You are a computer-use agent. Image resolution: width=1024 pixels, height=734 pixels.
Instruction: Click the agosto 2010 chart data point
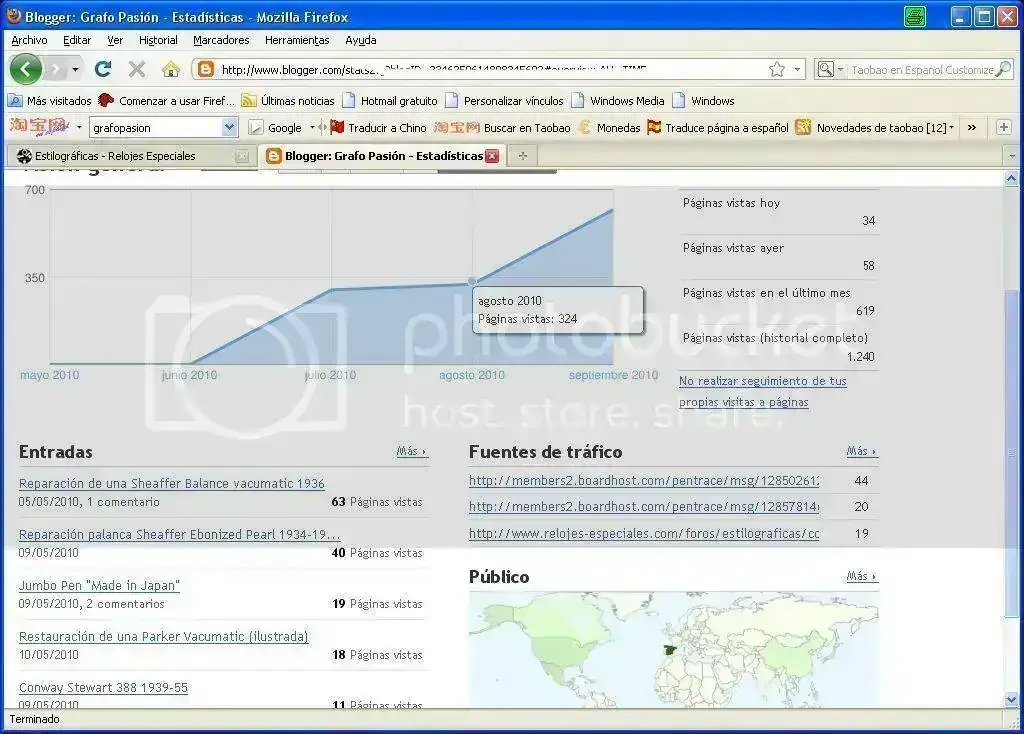point(472,281)
